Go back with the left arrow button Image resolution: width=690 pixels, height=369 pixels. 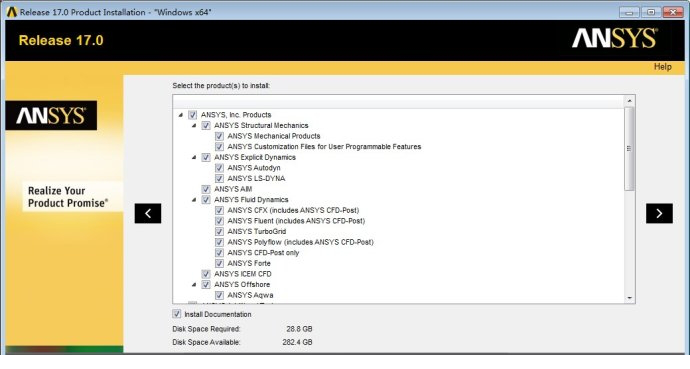point(148,213)
